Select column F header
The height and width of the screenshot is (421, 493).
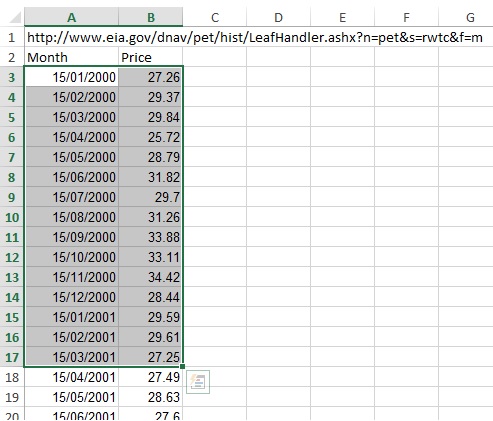[x=406, y=17]
